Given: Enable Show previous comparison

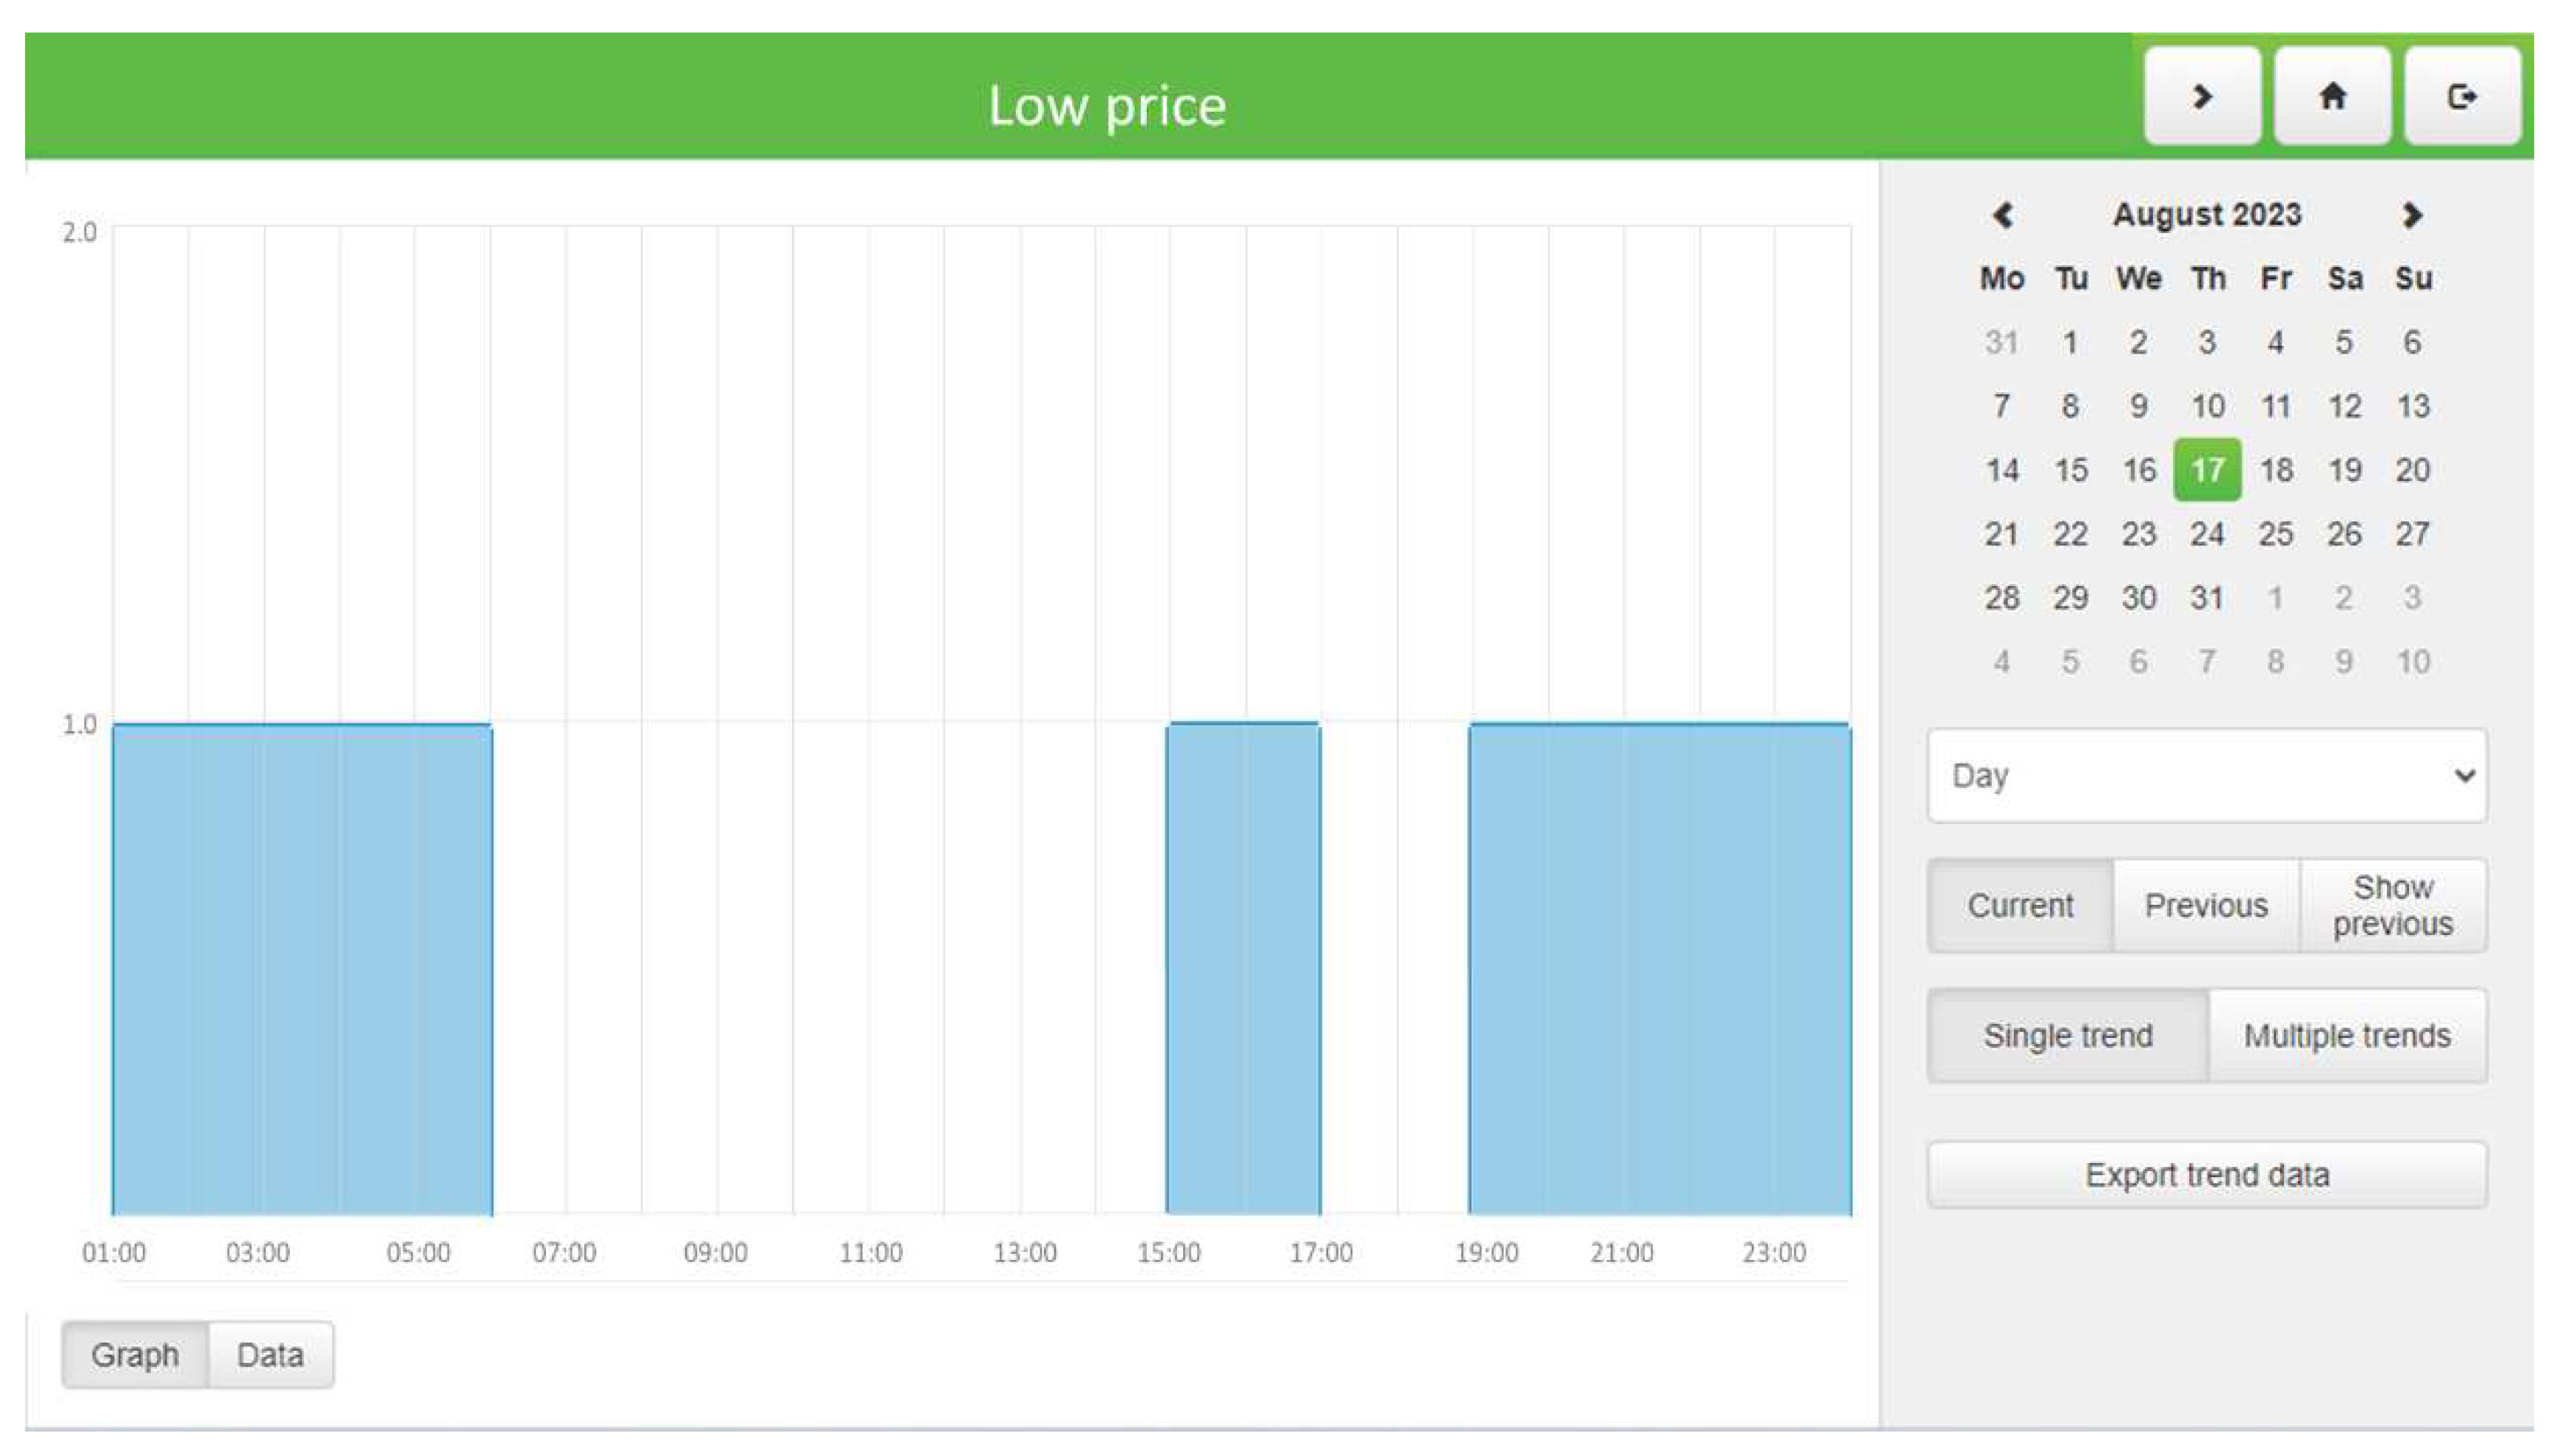Looking at the screenshot, I should 2392,905.
